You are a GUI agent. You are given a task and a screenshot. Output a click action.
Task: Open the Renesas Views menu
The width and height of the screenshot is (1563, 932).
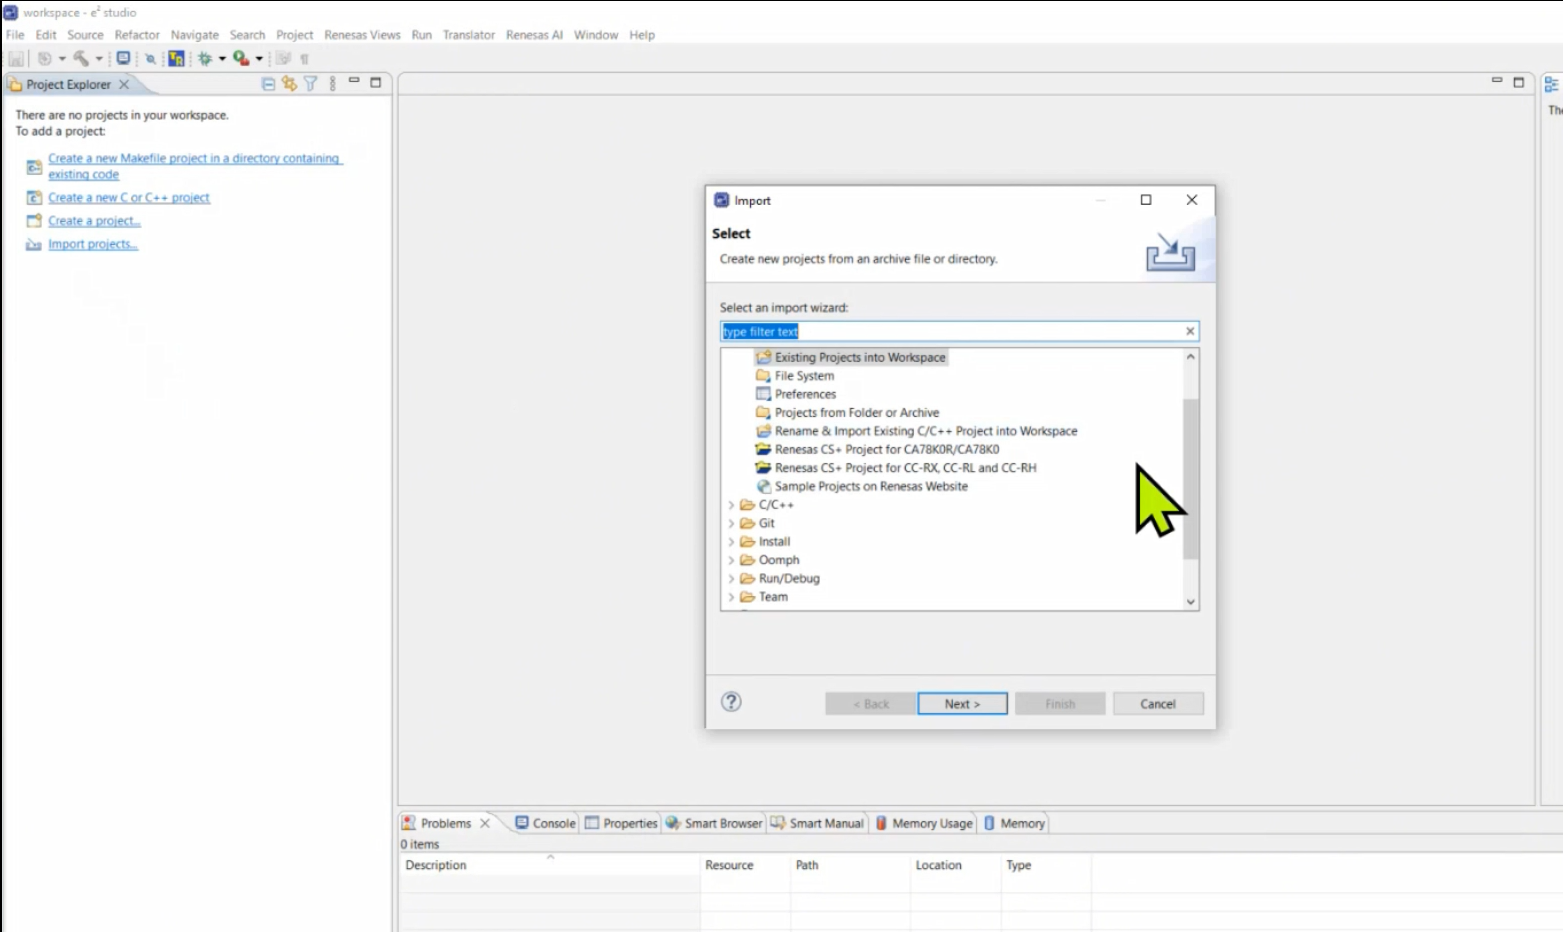pos(362,35)
